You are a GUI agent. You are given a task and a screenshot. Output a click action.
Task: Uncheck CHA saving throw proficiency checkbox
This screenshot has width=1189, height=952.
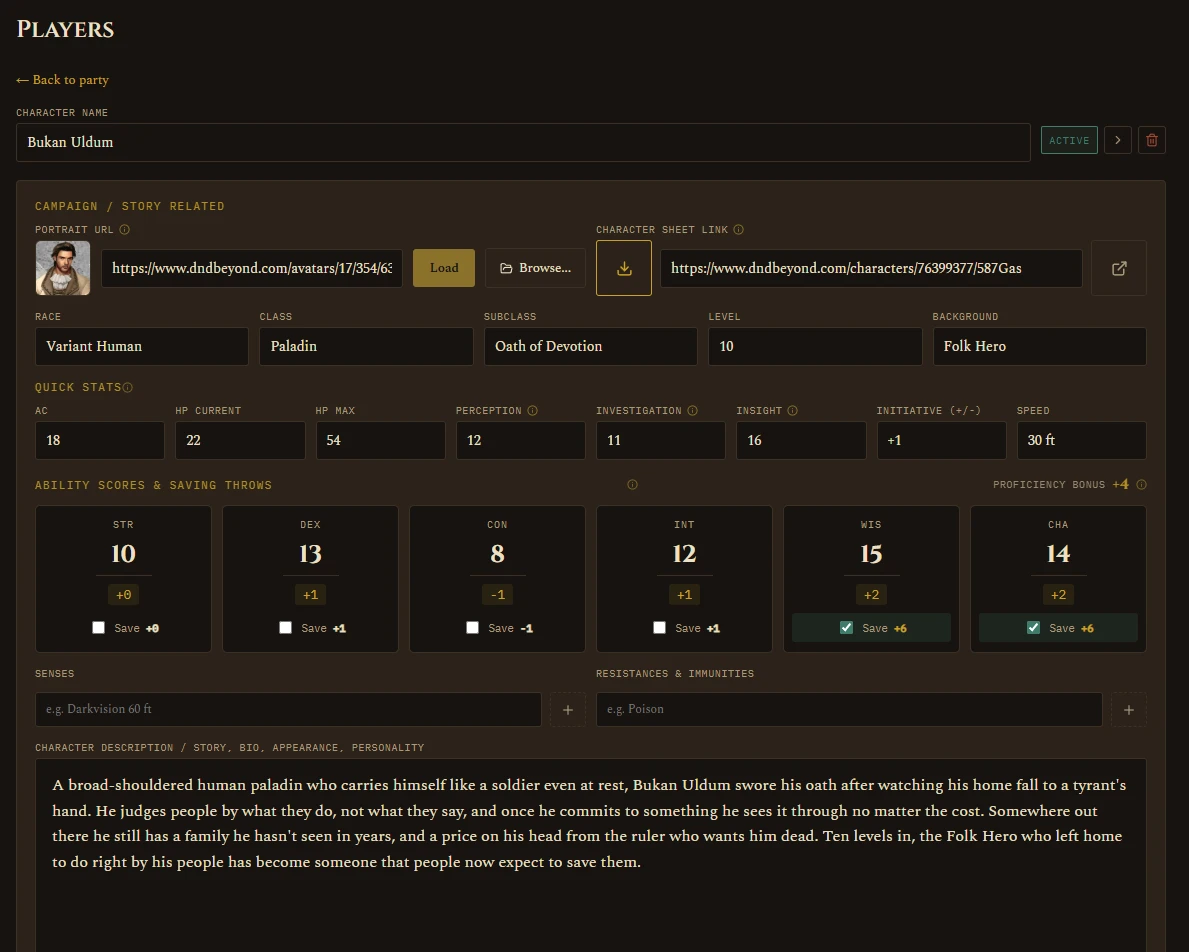point(1034,627)
